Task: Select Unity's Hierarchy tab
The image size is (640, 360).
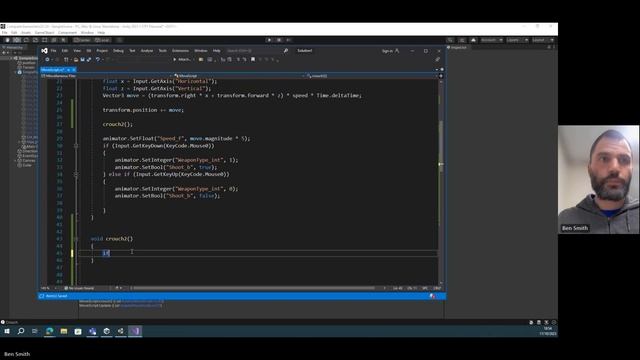Action: (x=13, y=47)
